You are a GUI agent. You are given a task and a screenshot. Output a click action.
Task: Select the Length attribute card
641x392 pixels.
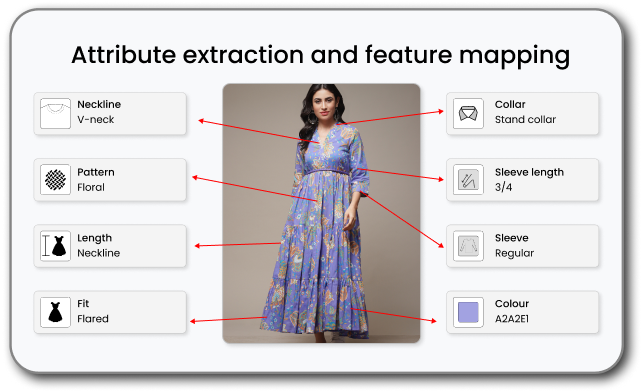[x=110, y=246]
